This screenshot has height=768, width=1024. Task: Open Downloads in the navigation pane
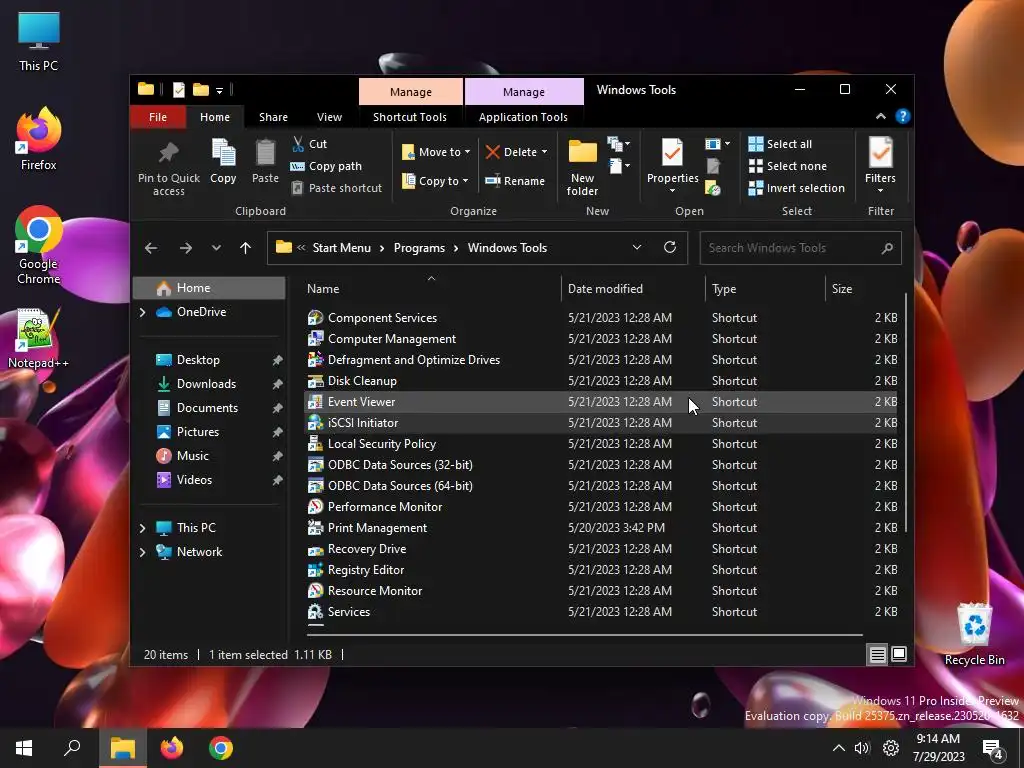click(206, 384)
